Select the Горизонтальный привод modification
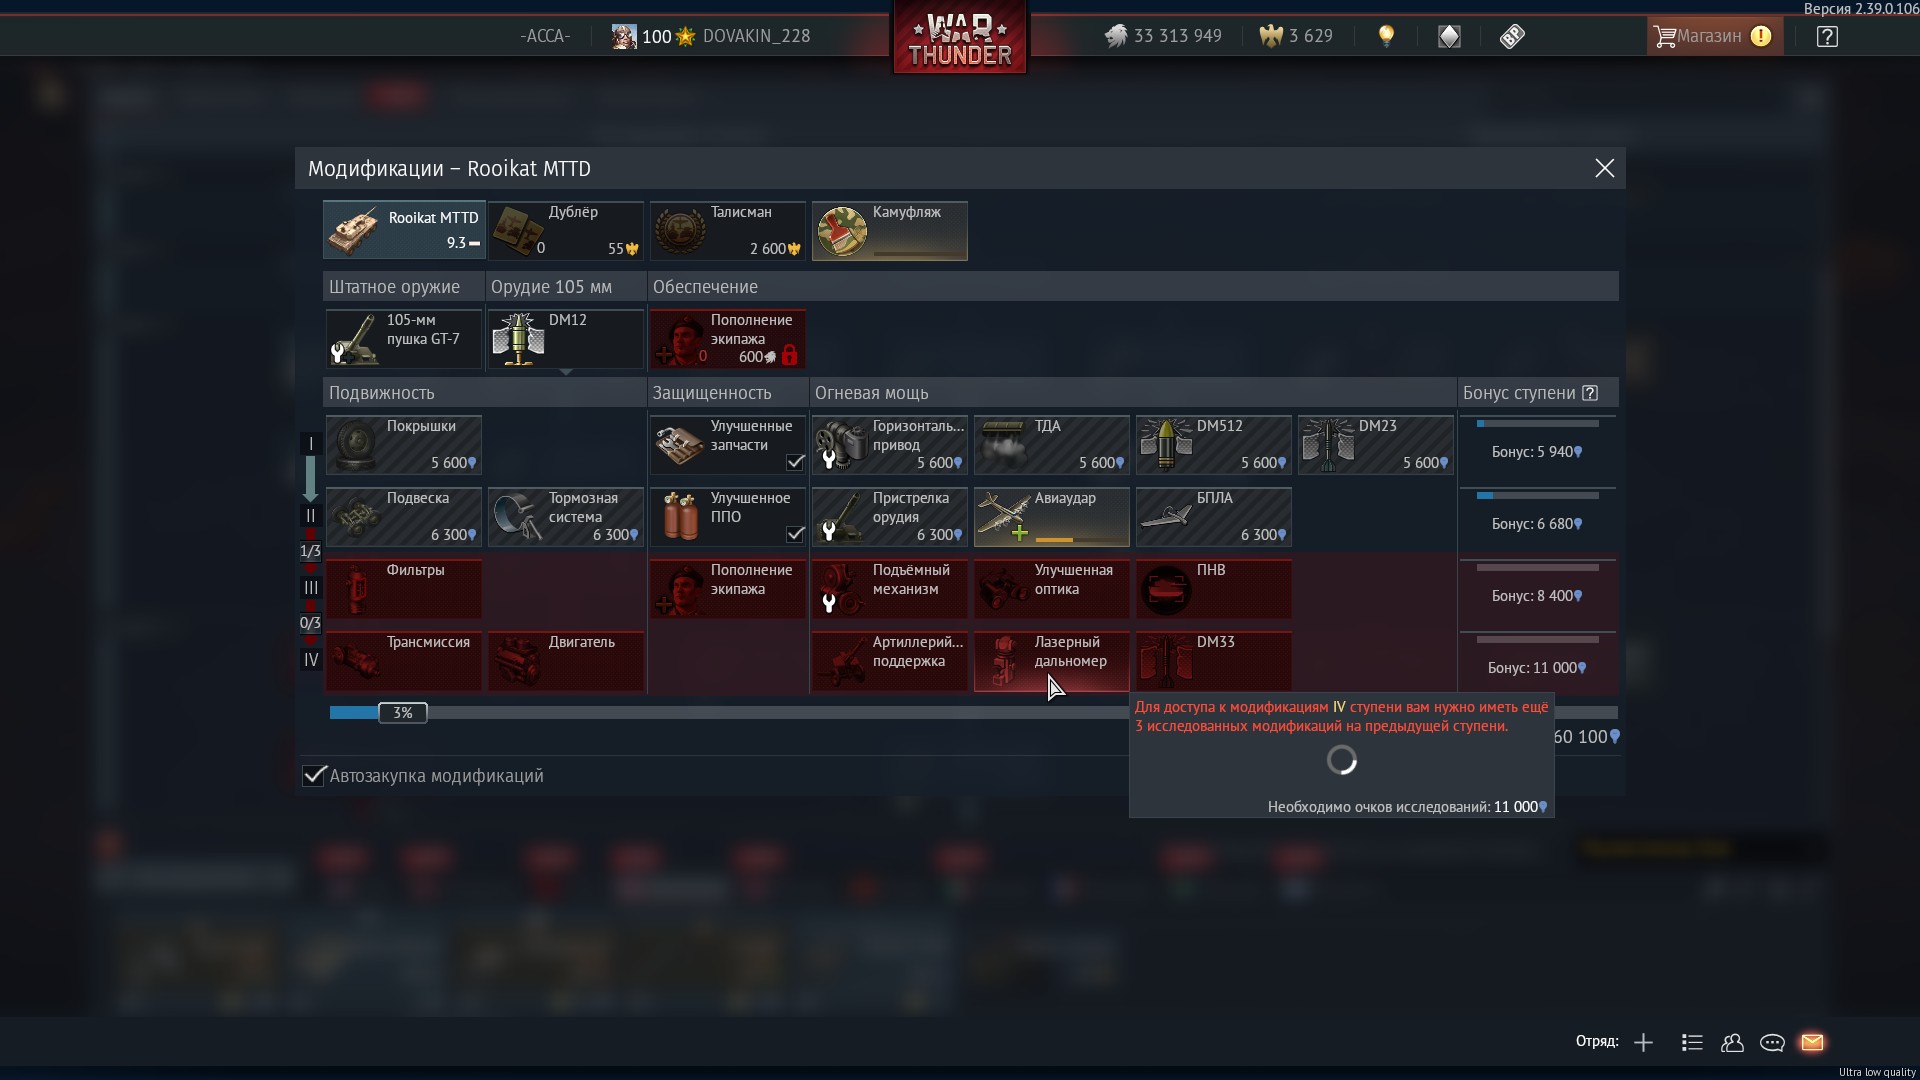The width and height of the screenshot is (1920, 1080). pos(890,445)
